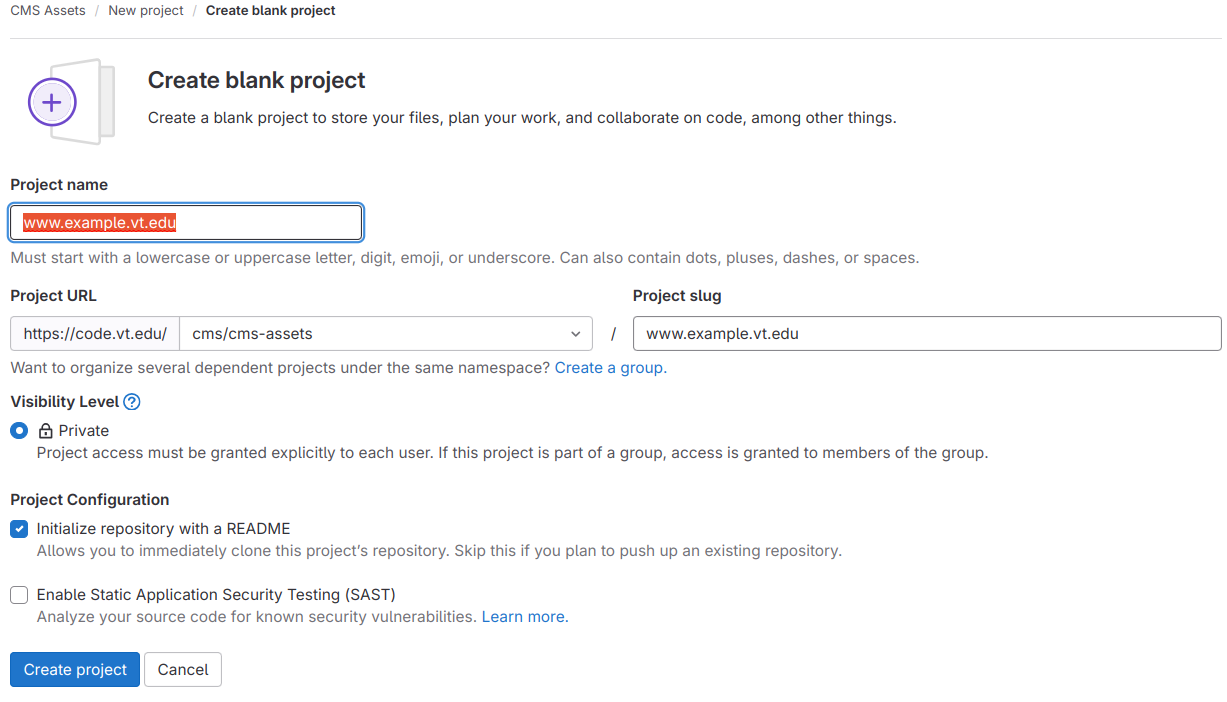The height and width of the screenshot is (702, 1227).
Task: Open the Create a group link
Action: click(x=608, y=367)
